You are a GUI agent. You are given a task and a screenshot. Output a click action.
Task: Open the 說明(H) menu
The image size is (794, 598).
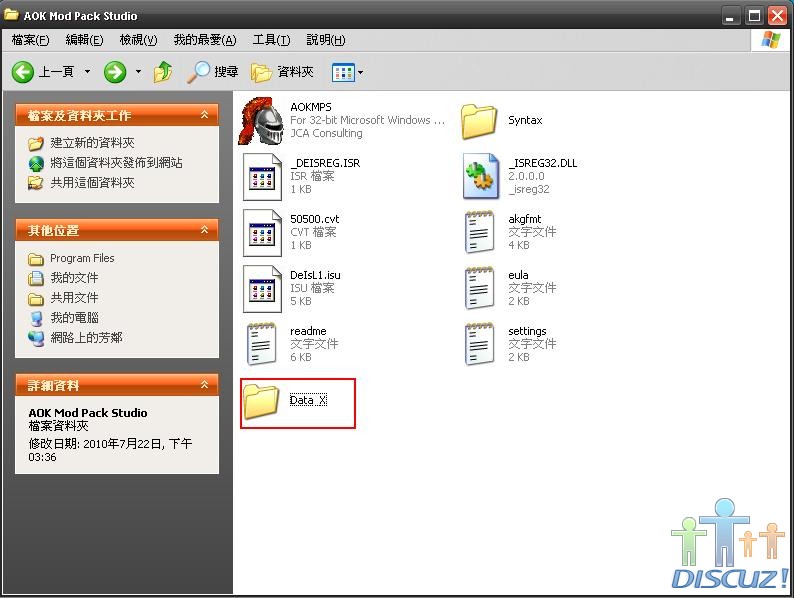click(x=326, y=40)
